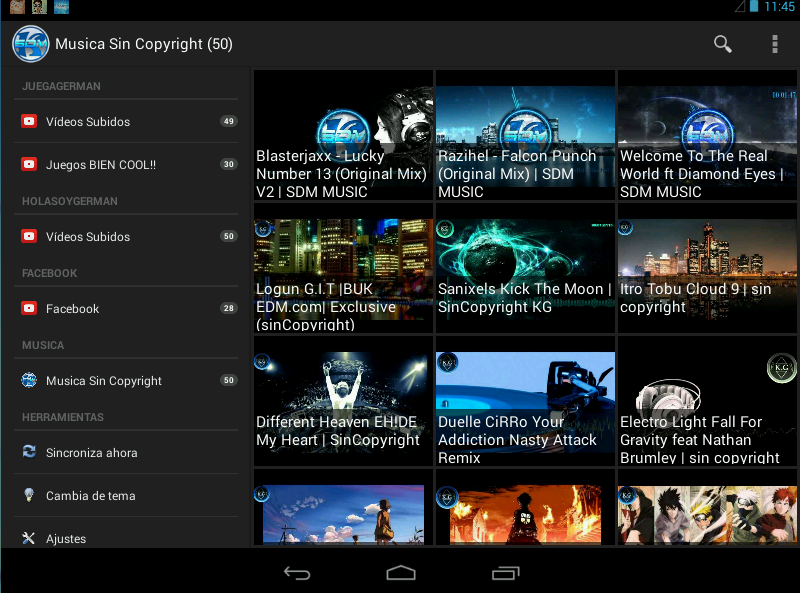Screen dimensions: 800x593
Task: Open Sanixels Kick The Moon video
Action: (525, 268)
